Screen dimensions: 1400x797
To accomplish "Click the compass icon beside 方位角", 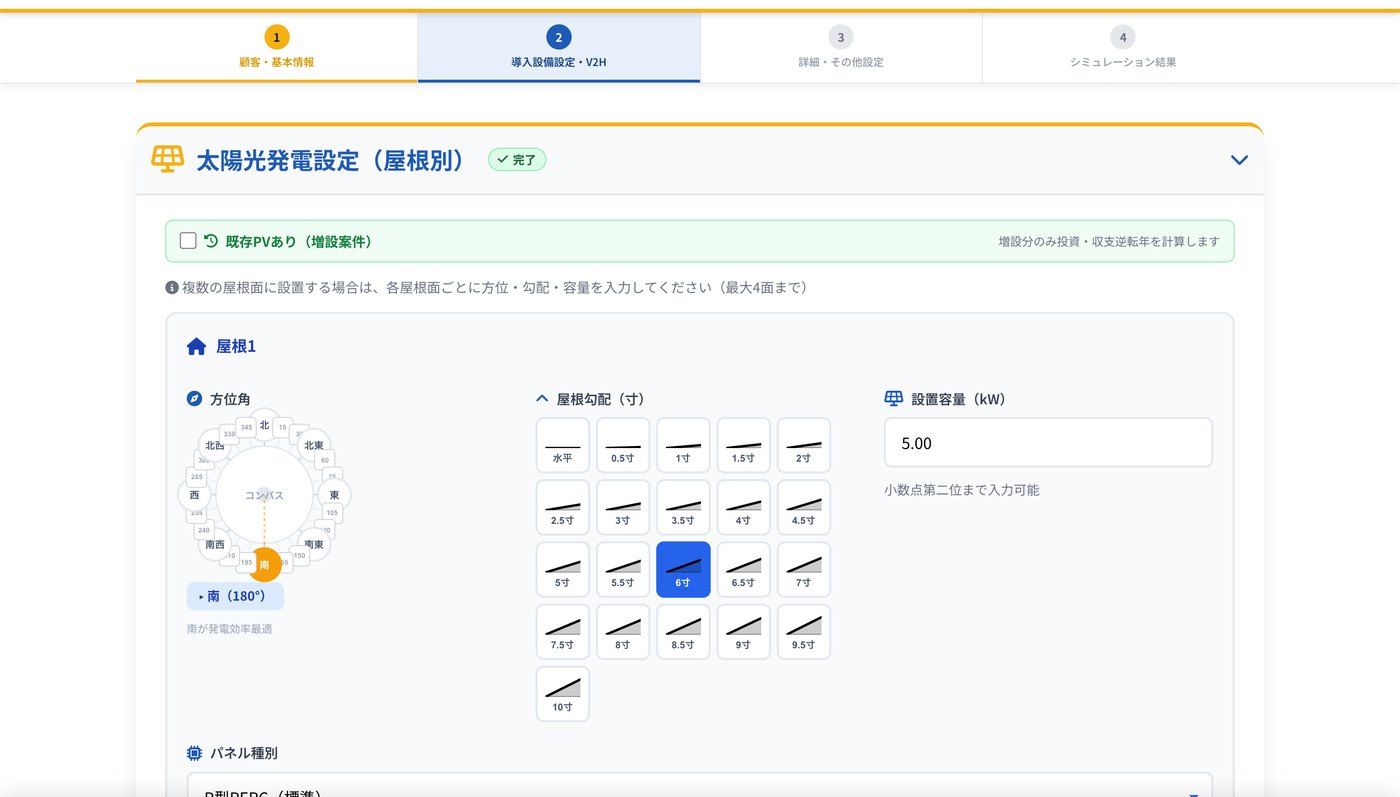I will point(195,399).
